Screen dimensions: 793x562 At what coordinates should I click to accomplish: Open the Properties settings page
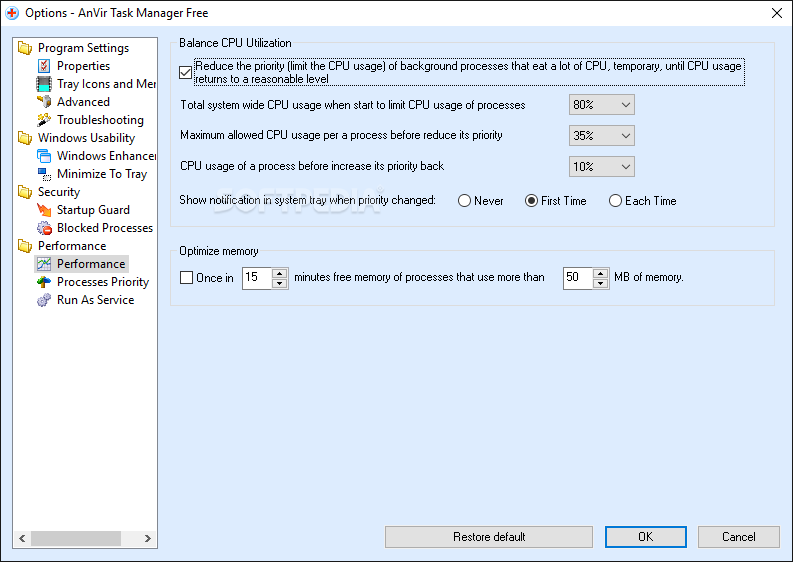pyautogui.click(x=83, y=66)
